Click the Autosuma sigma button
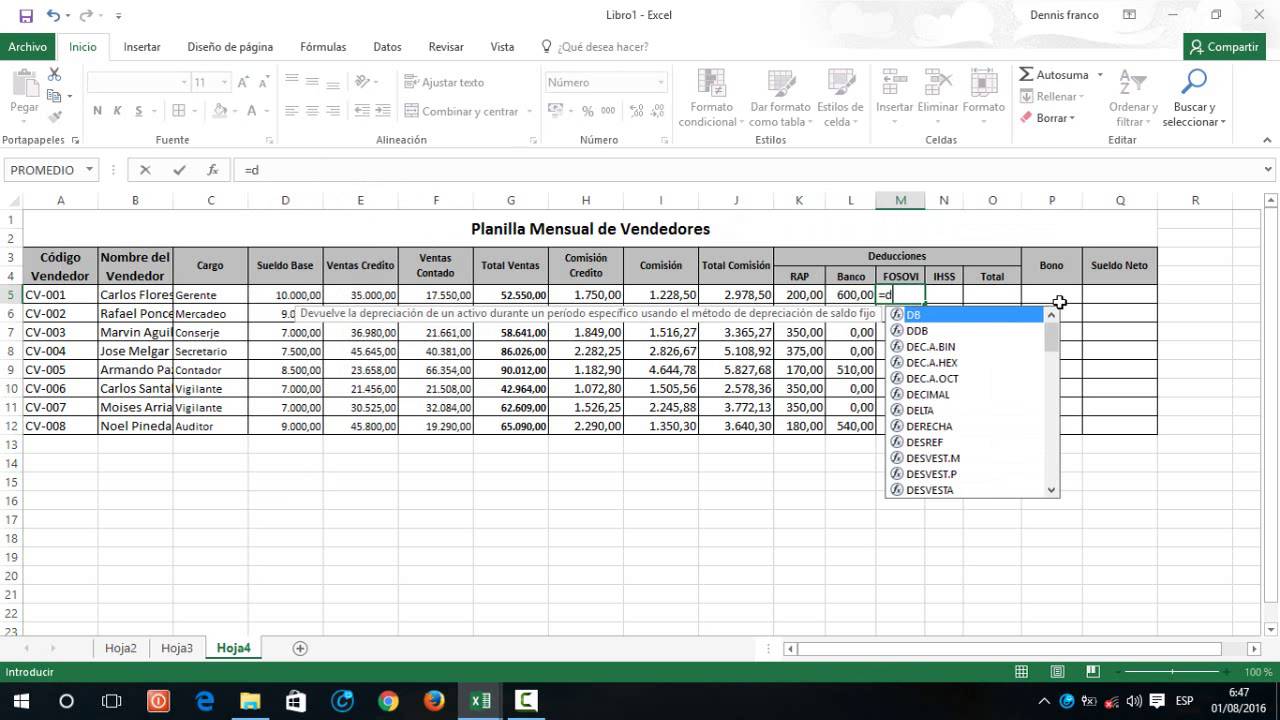The image size is (1280, 720). pos(1054,75)
